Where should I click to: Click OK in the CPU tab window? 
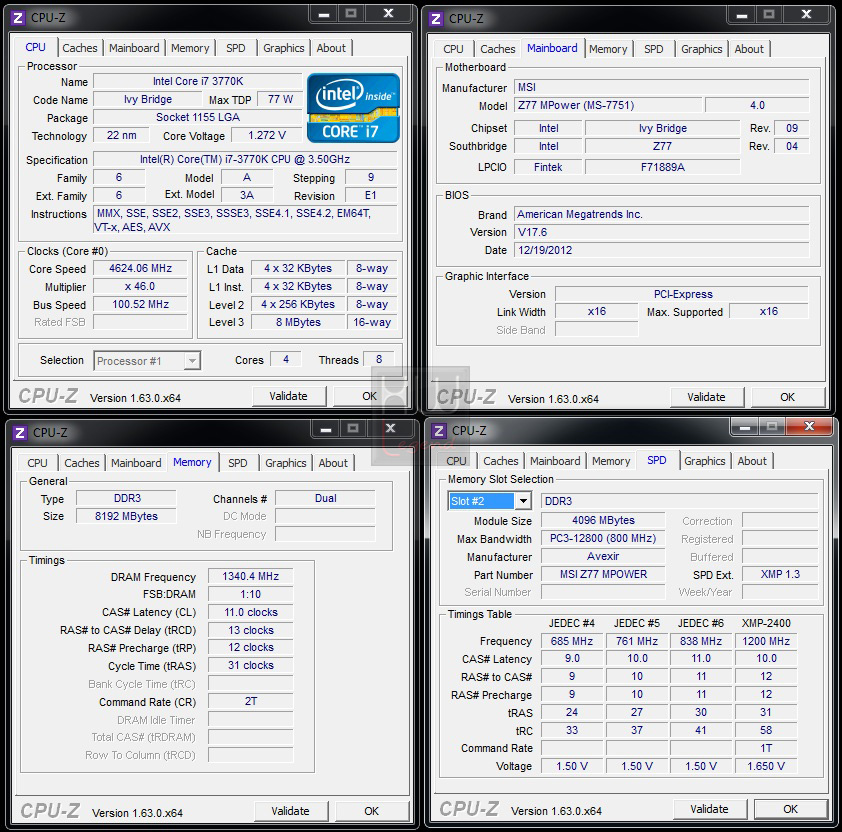pos(369,396)
